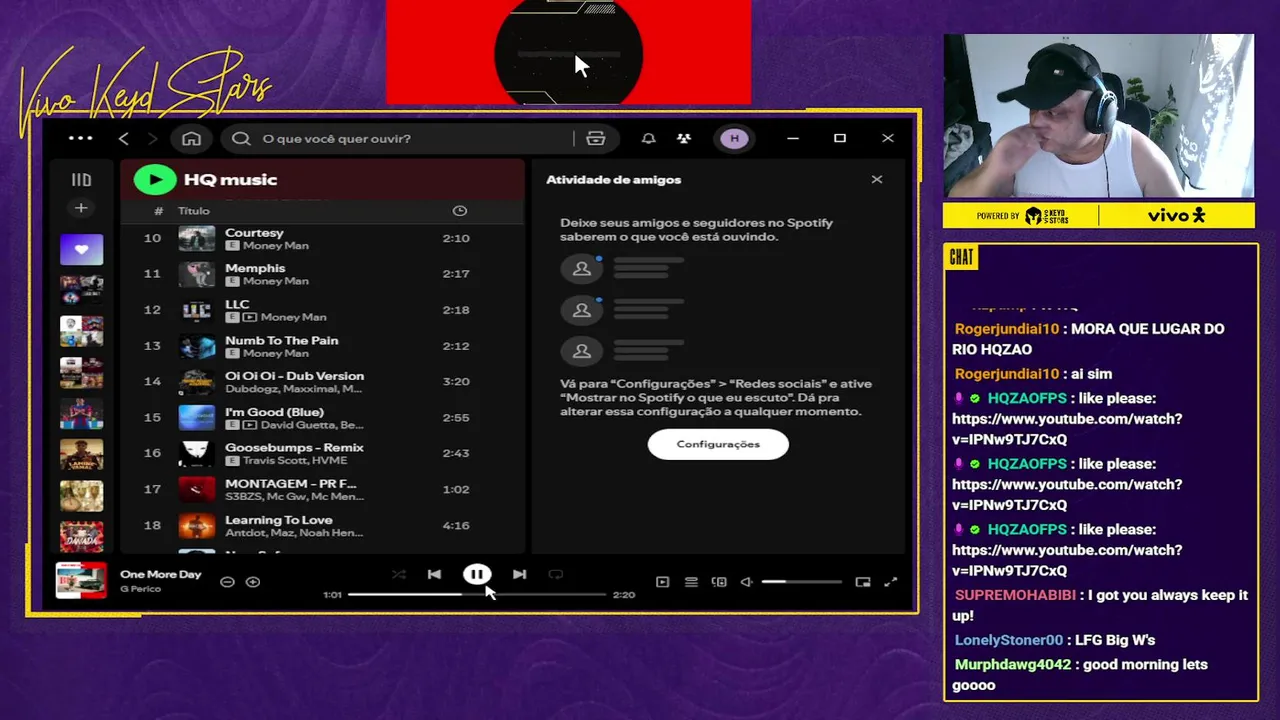1280x720 pixels.
Task: Open the Connect to a device icon
Action: (x=719, y=582)
